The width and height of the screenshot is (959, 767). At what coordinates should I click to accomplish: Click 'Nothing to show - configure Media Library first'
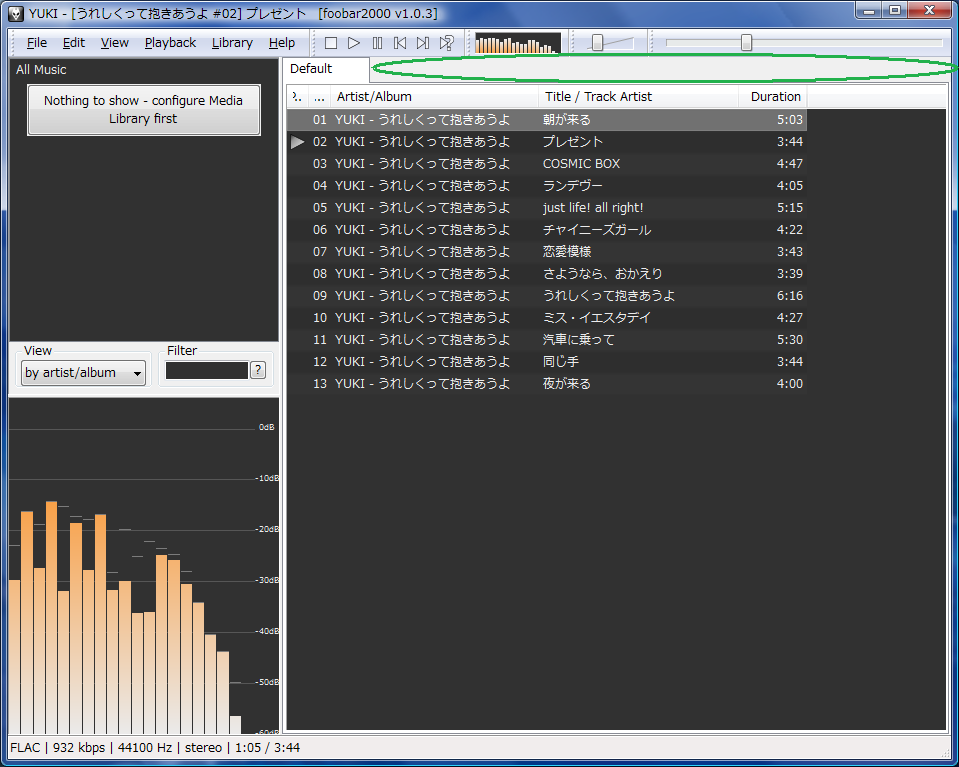tap(144, 109)
